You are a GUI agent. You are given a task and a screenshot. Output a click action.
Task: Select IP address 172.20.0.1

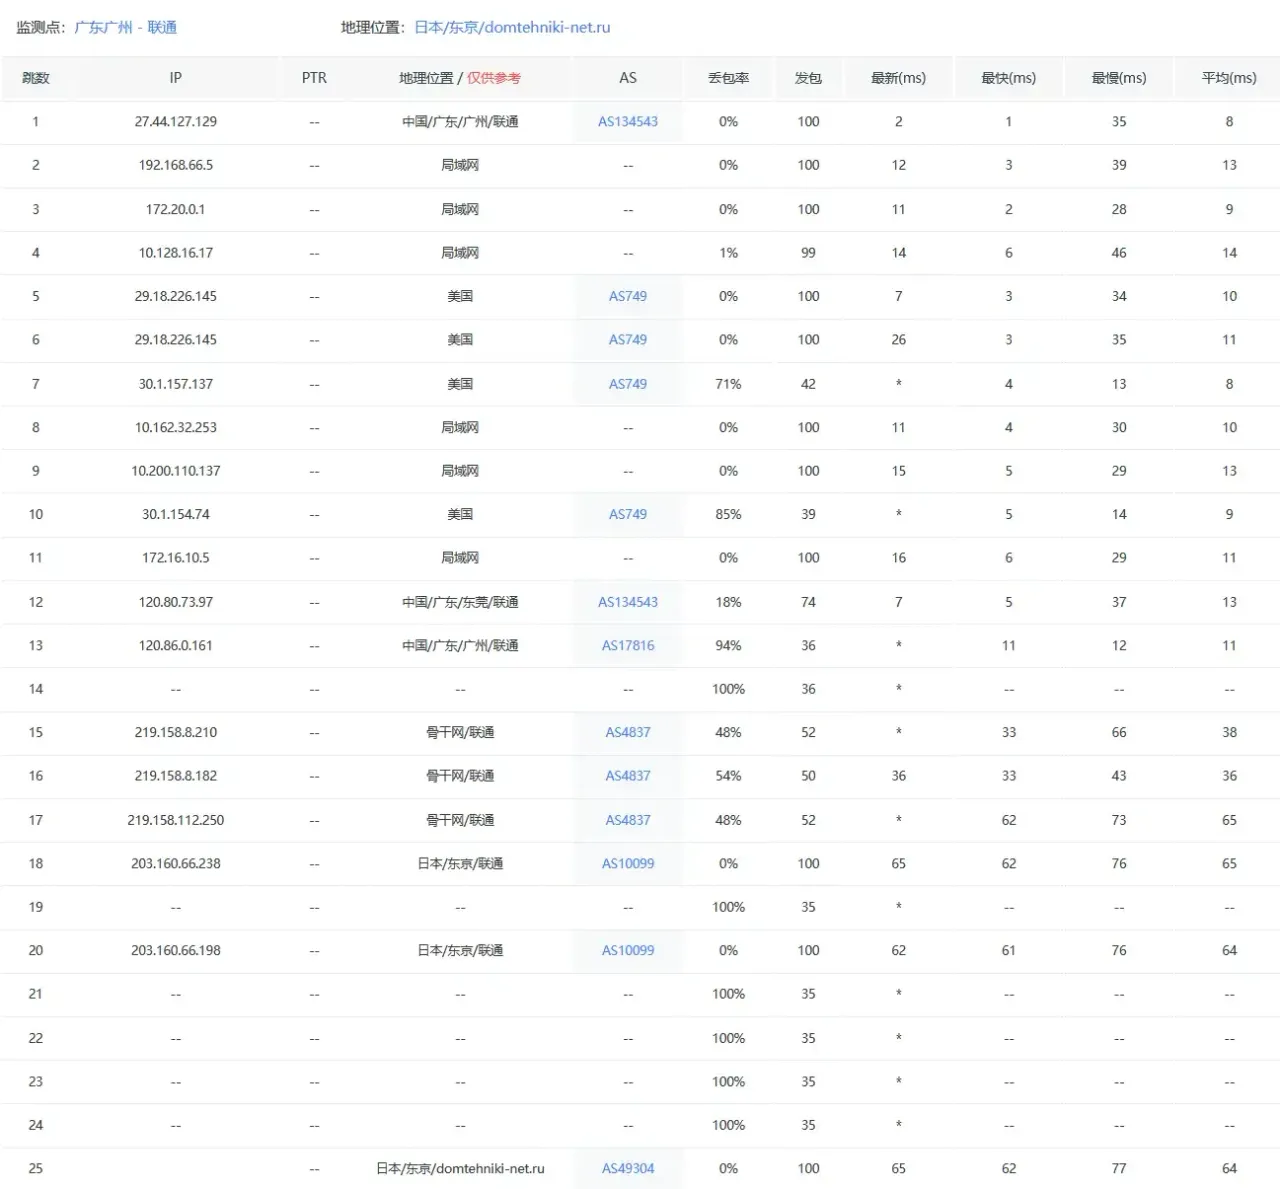click(176, 209)
